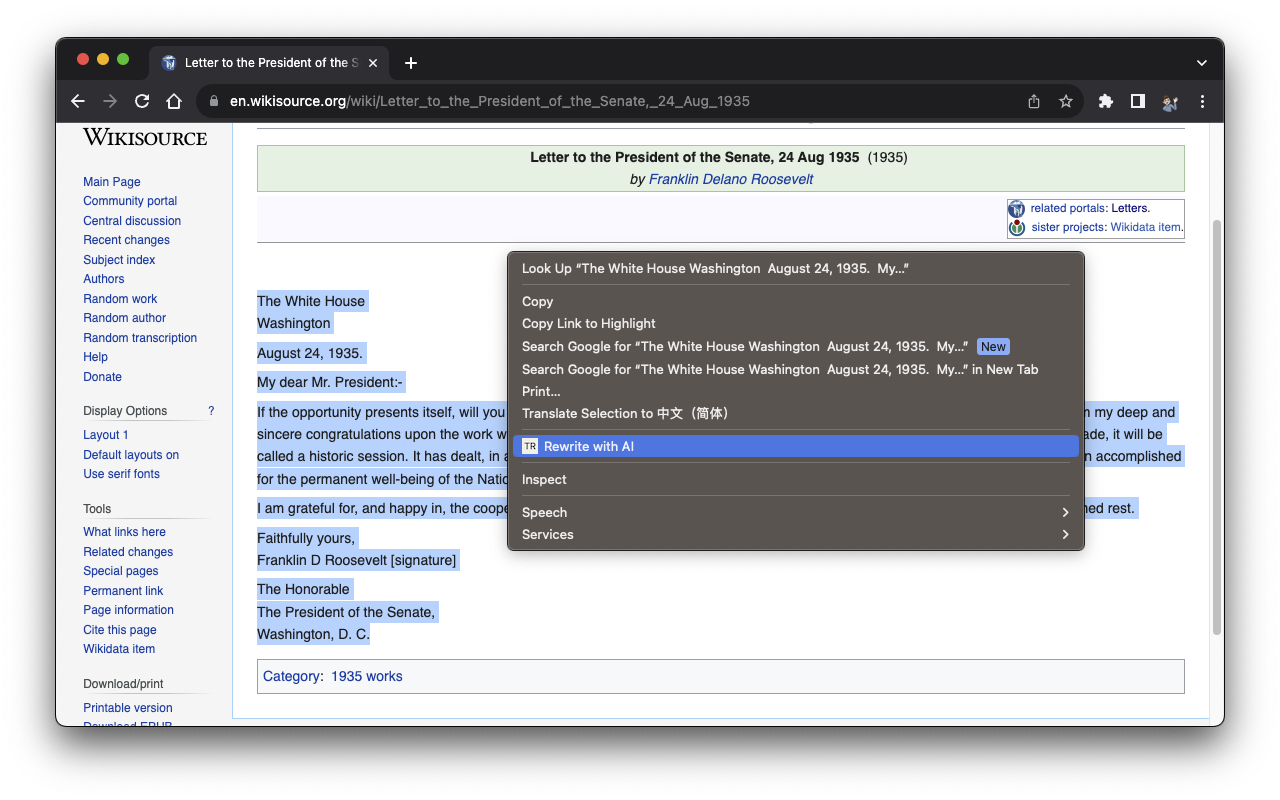Visit the 1935 works category link
Image resolution: width=1280 pixels, height=800 pixels.
pyautogui.click(x=366, y=676)
